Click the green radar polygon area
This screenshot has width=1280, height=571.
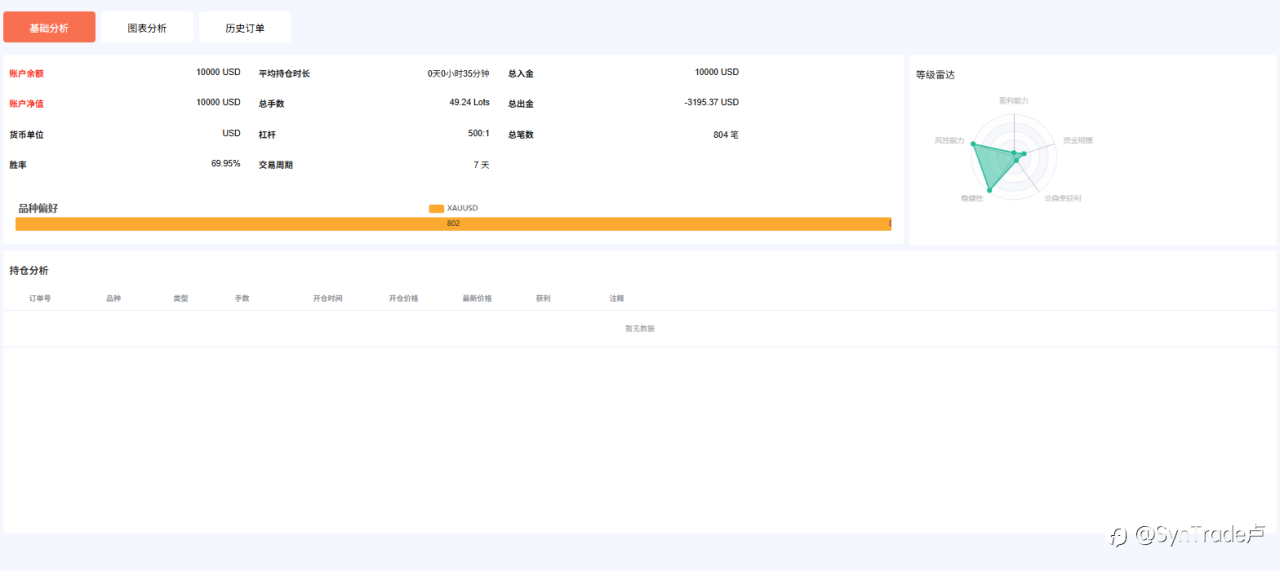pos(992,162)
